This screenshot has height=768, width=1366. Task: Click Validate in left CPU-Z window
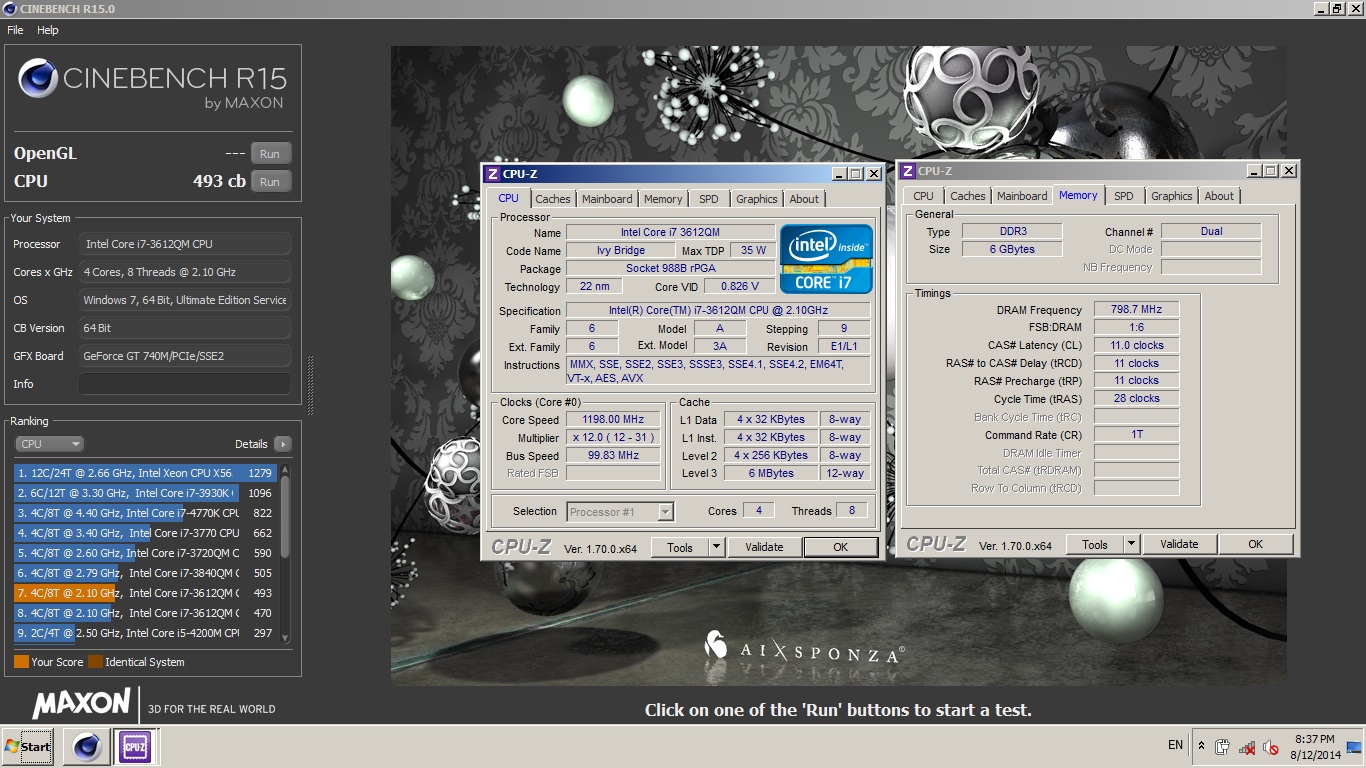(764, 547)
